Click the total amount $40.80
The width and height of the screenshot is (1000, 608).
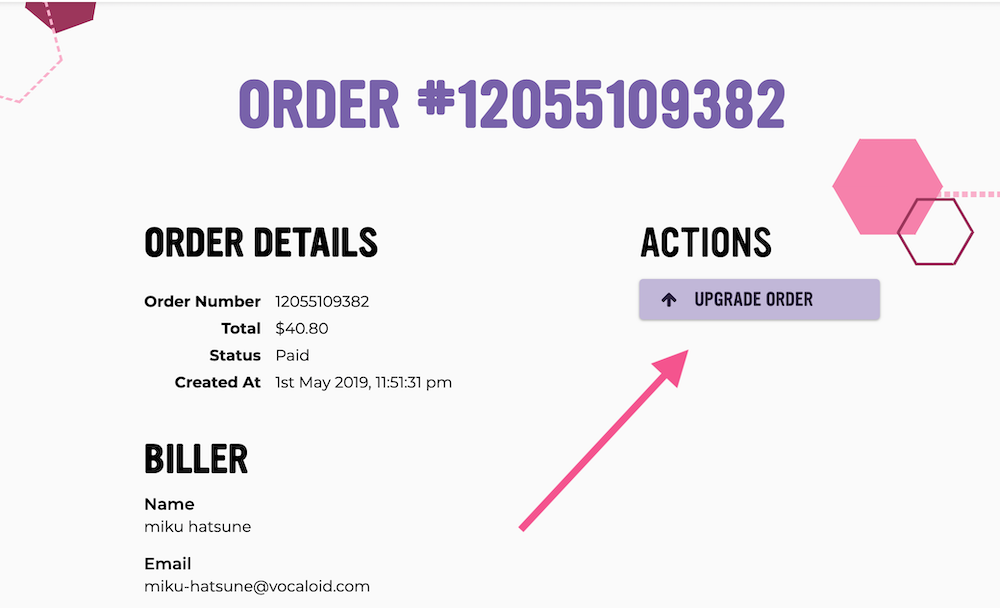pyautogui.click(x=302, y=329)
